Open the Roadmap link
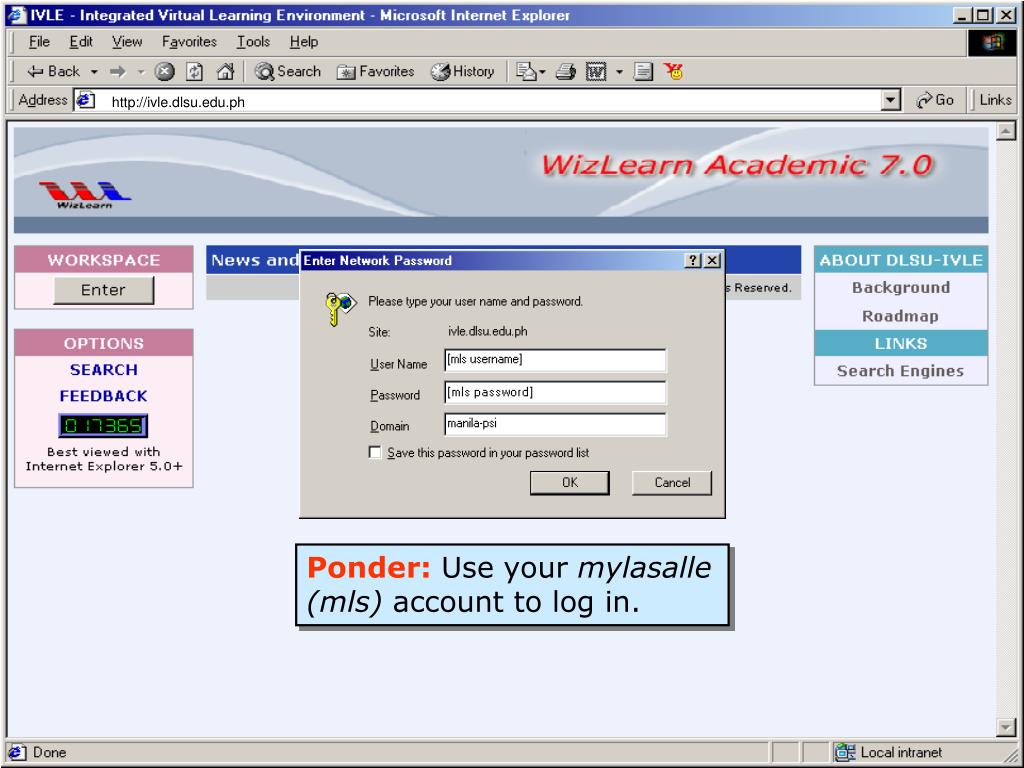The width and height of the screenshot is (1024, 768). (901, 316)
